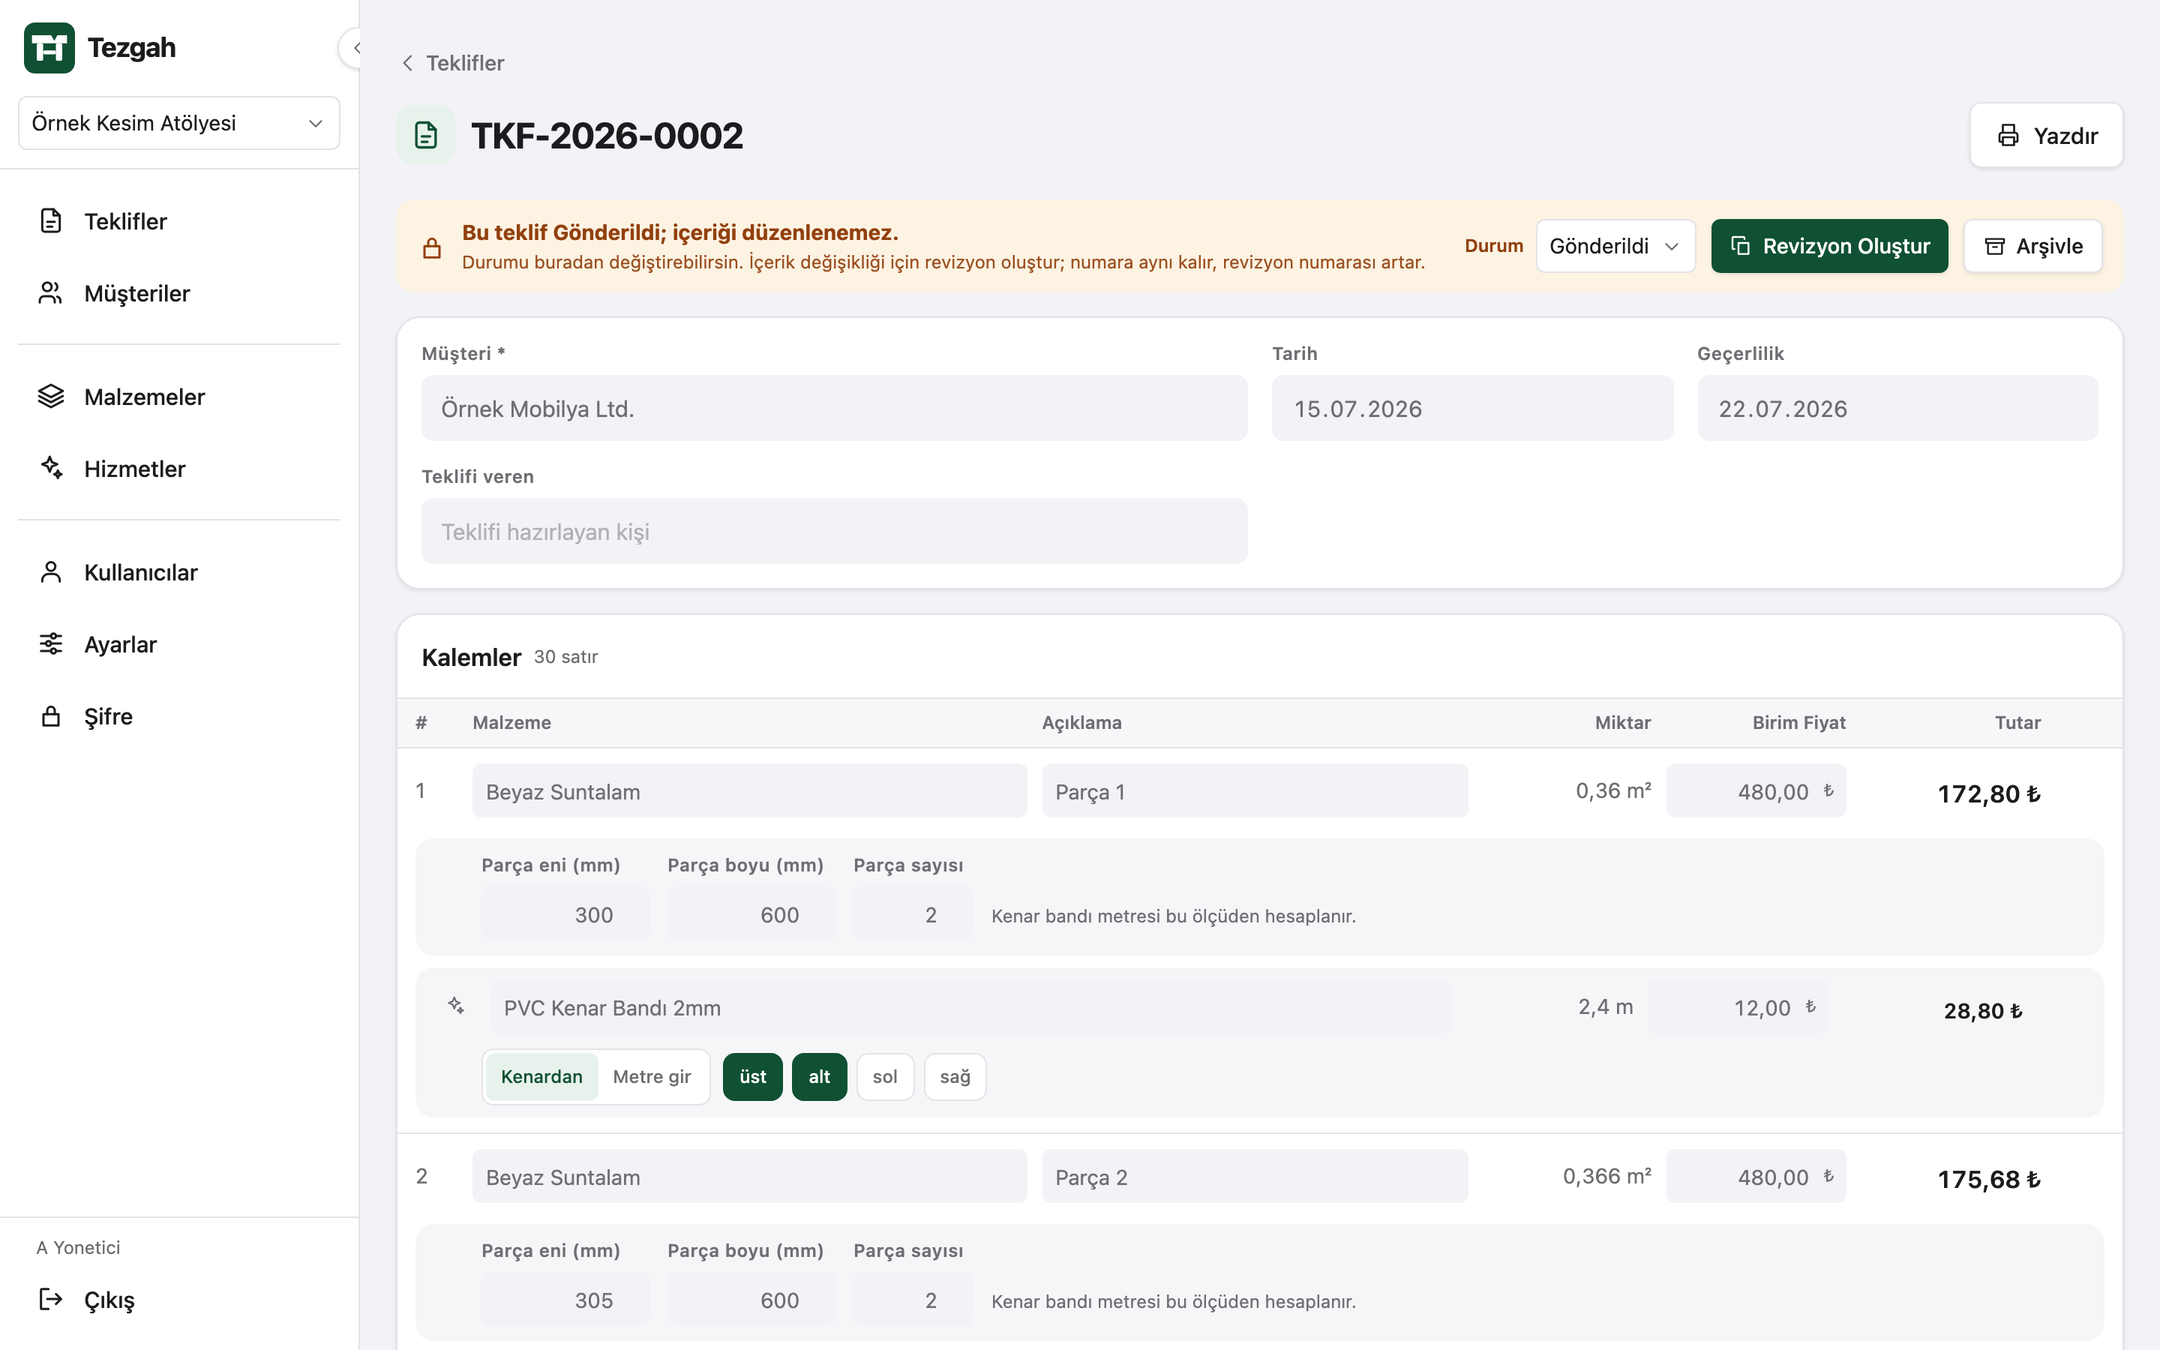The height and width of the screenshot is (1350, 2160).
Task: Click the PVC Kenar Bandı 2mm field
Action: pos(970,1007)
